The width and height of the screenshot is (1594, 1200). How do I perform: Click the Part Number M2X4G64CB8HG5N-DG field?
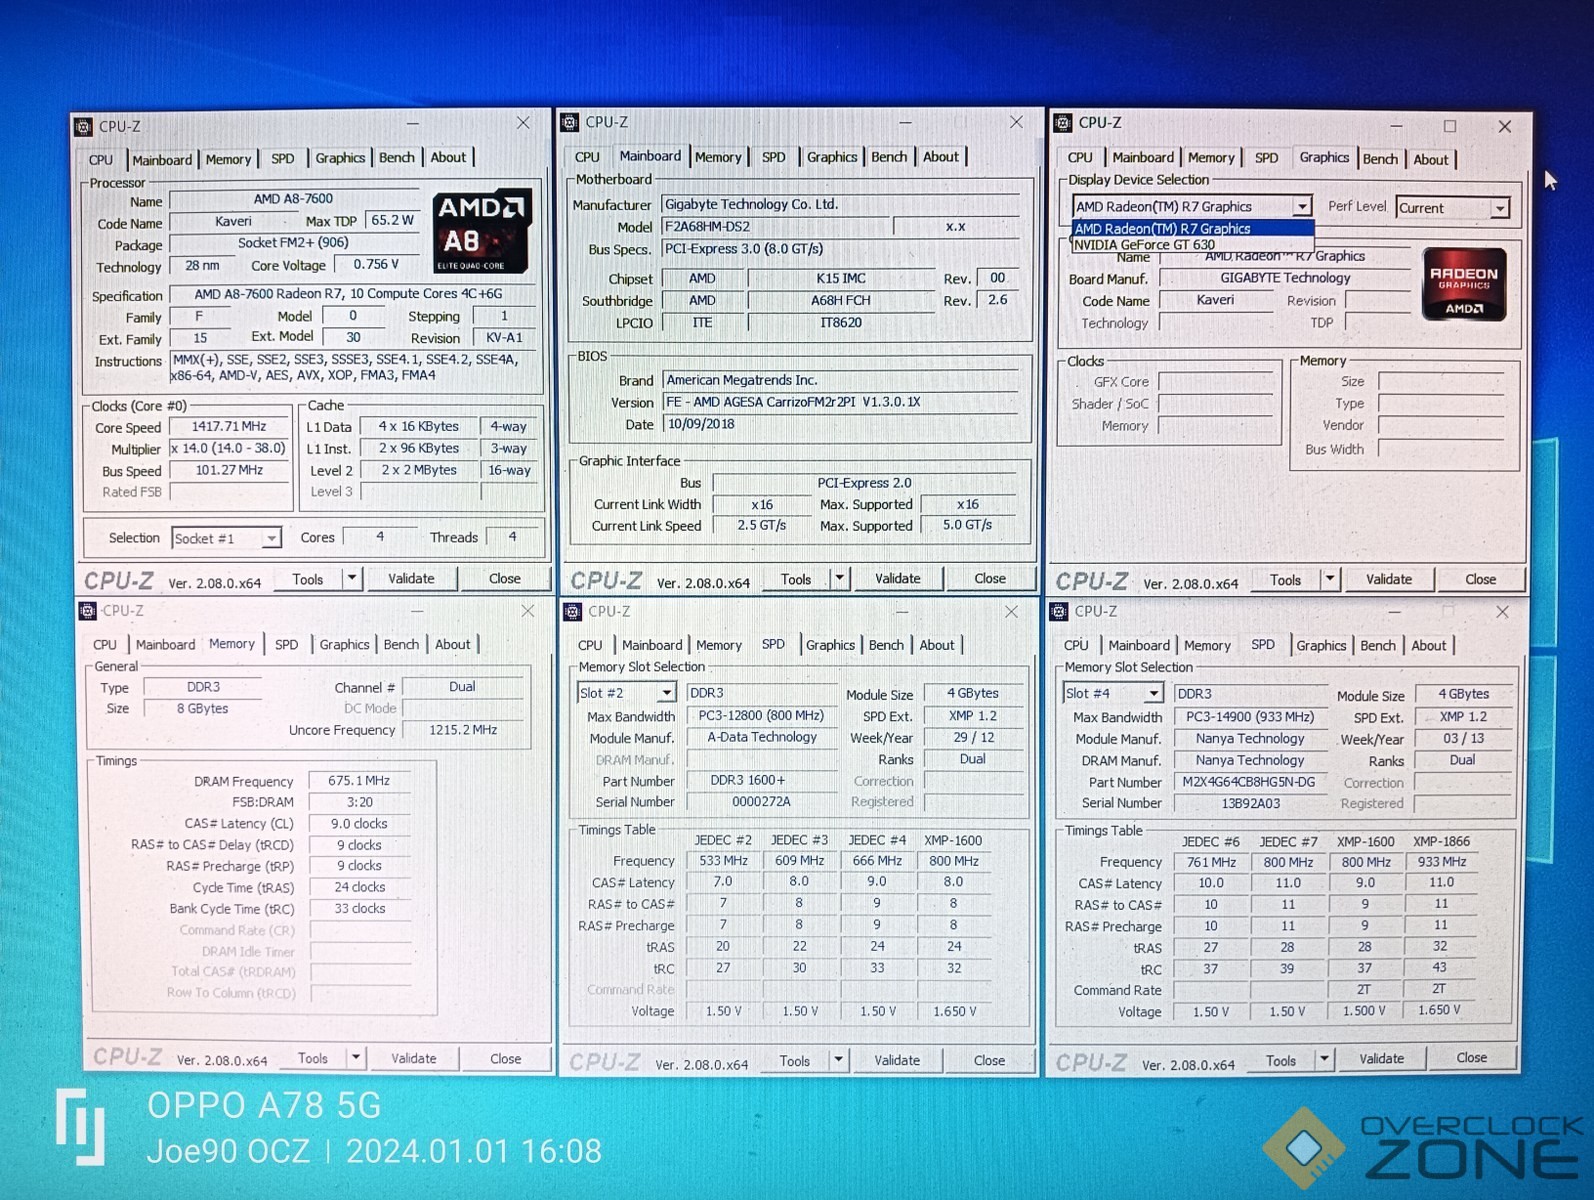(1248, 782)
